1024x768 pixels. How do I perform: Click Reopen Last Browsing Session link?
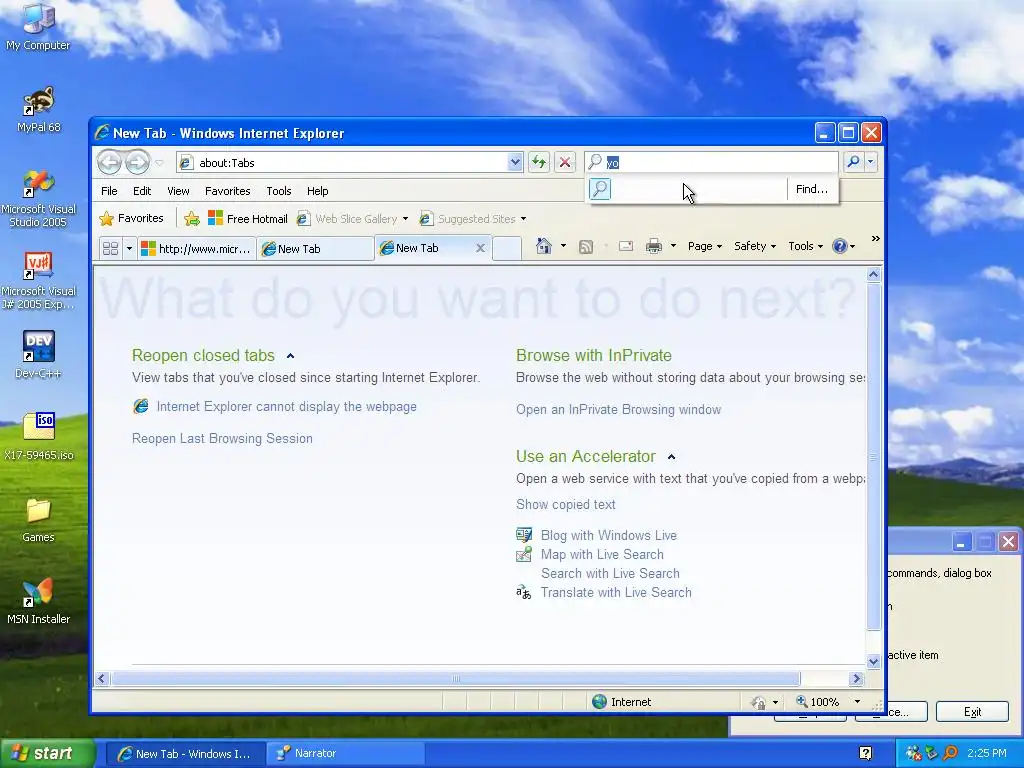pos(222,438)
